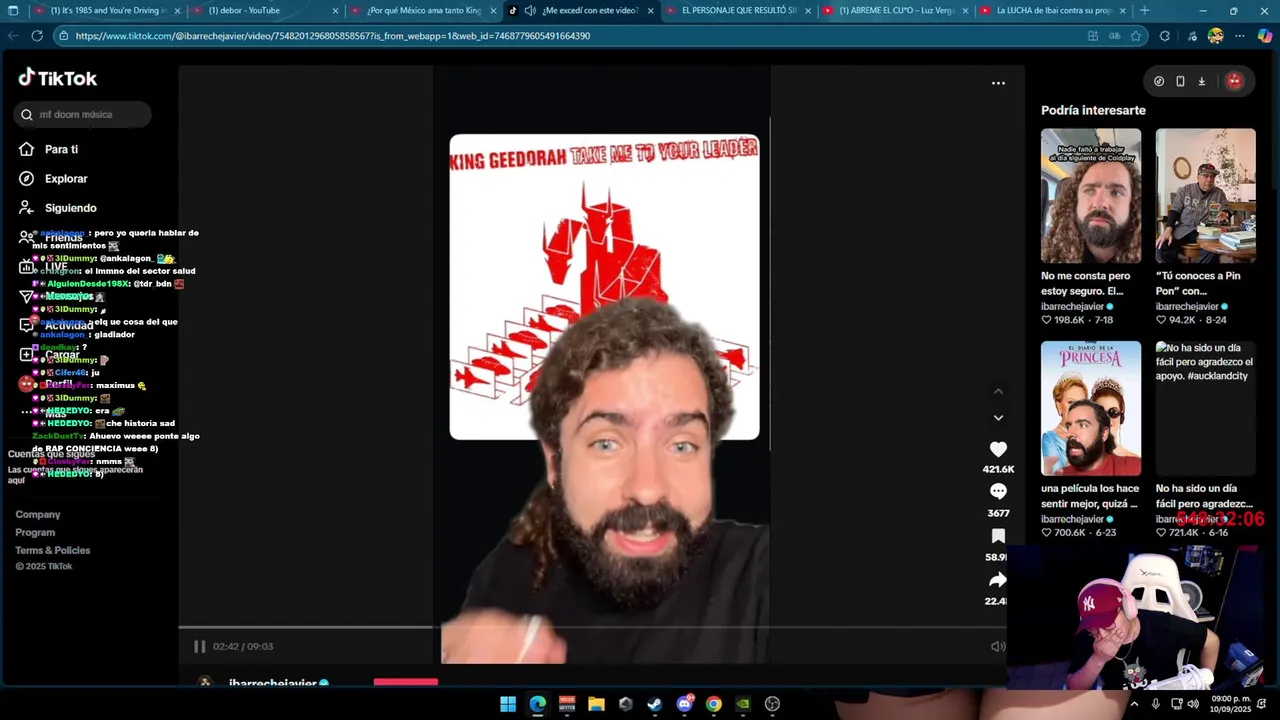Open 'Tú conoces a Pin Pon' thumbnail
The image size is (1280, 720).
[1205, 196]
